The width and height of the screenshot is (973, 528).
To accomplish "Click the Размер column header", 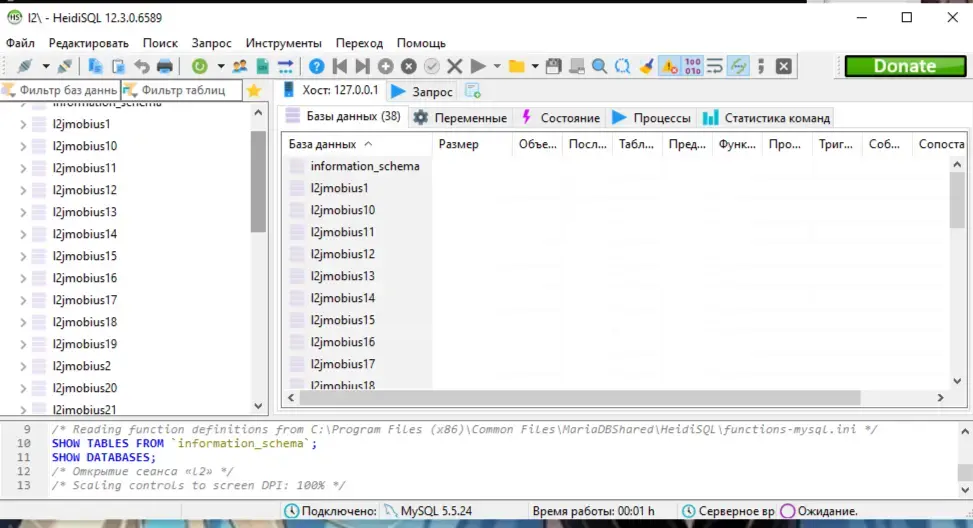I will click(472, 144).
